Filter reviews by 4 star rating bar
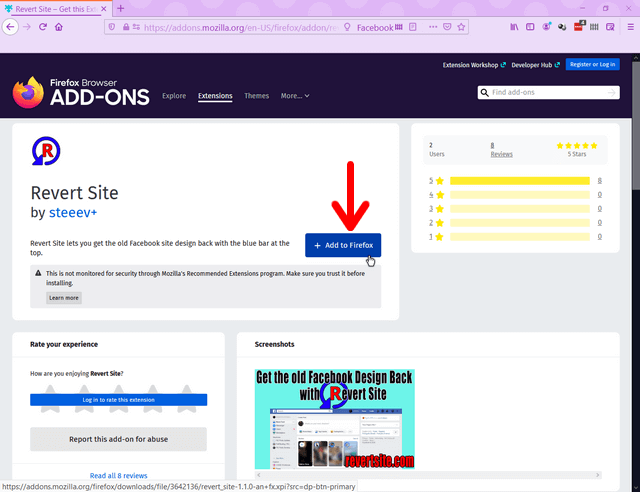The width and height of the screenshot is (640, 492). 520,195
